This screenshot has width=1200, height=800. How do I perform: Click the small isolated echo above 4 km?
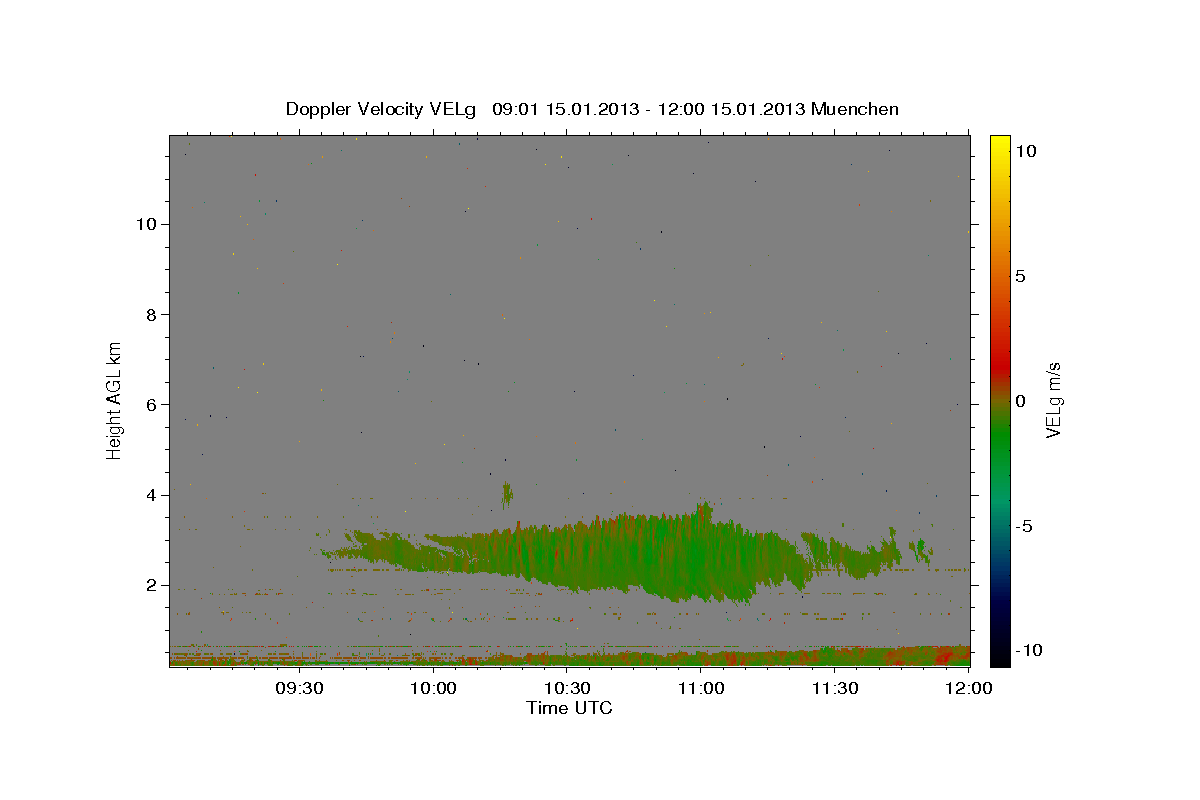pos(508,493)
